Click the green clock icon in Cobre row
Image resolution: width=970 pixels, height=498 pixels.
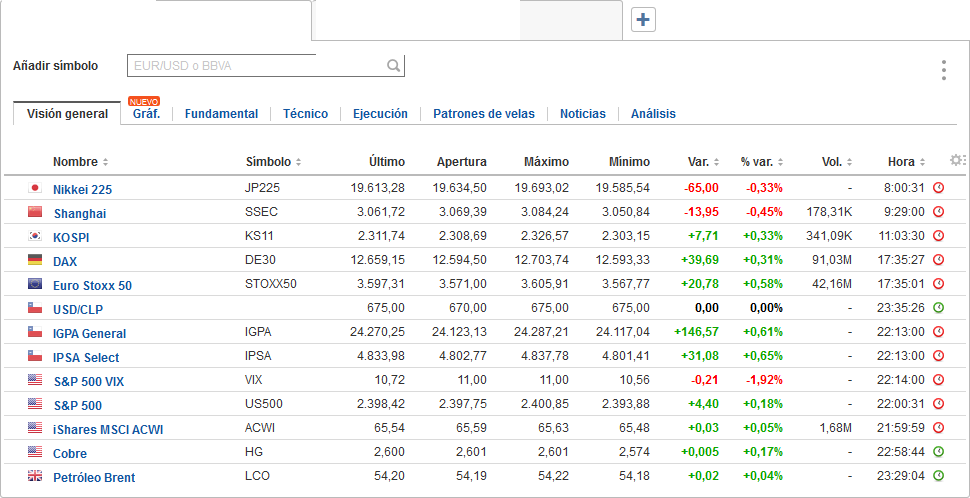tap(938, 452)
